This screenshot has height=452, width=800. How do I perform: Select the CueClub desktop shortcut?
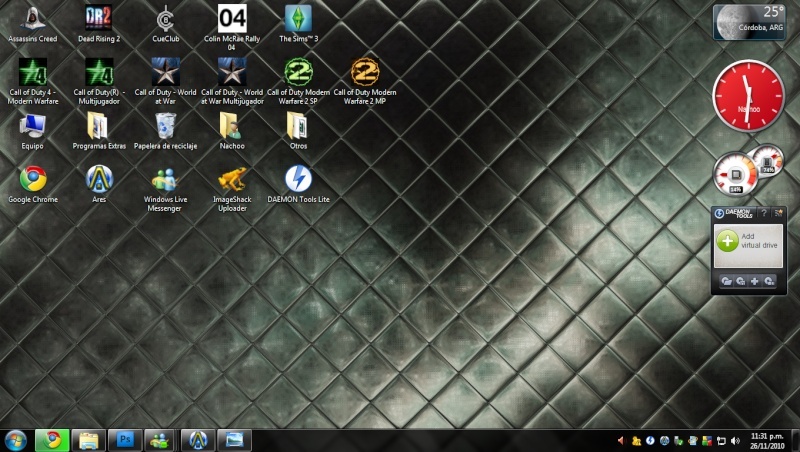point(165,24)
